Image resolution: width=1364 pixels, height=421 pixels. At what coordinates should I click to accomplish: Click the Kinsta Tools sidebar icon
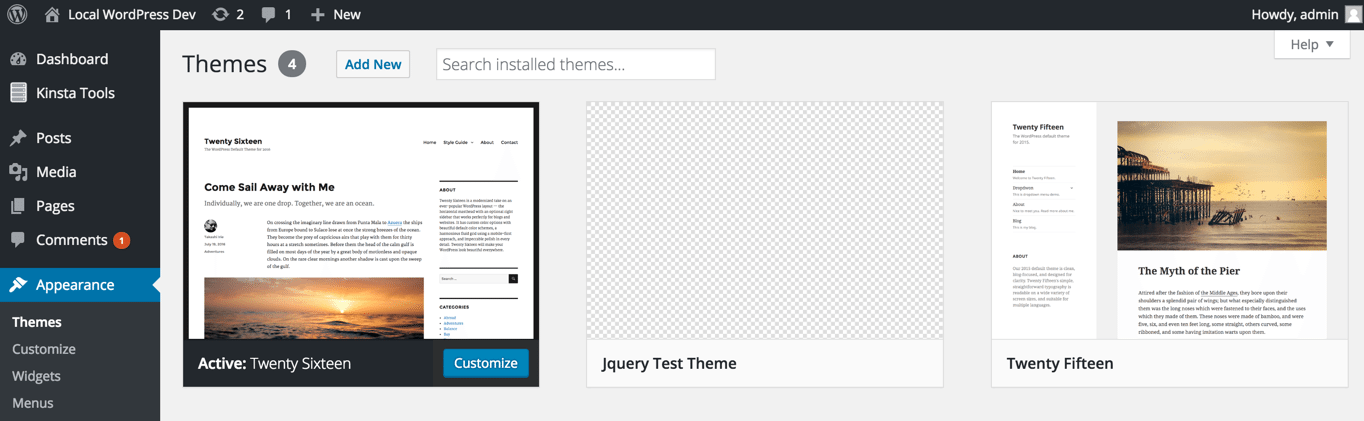(18, 93)
